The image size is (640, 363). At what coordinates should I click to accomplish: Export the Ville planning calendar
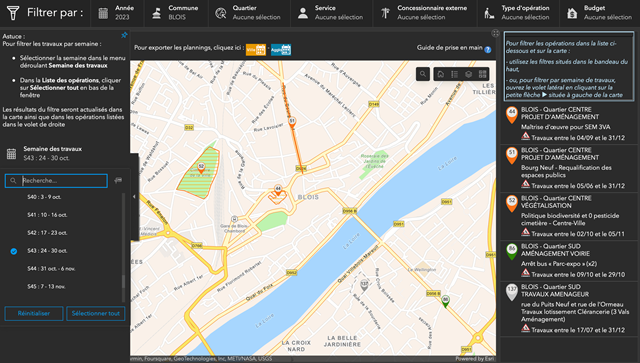pyautogui.click(x=256, y=50)
